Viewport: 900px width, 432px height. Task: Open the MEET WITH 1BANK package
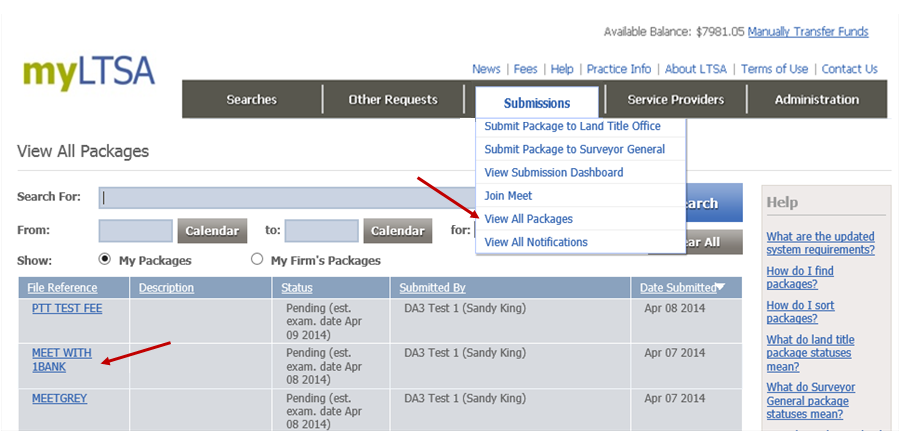pos(61,360)
